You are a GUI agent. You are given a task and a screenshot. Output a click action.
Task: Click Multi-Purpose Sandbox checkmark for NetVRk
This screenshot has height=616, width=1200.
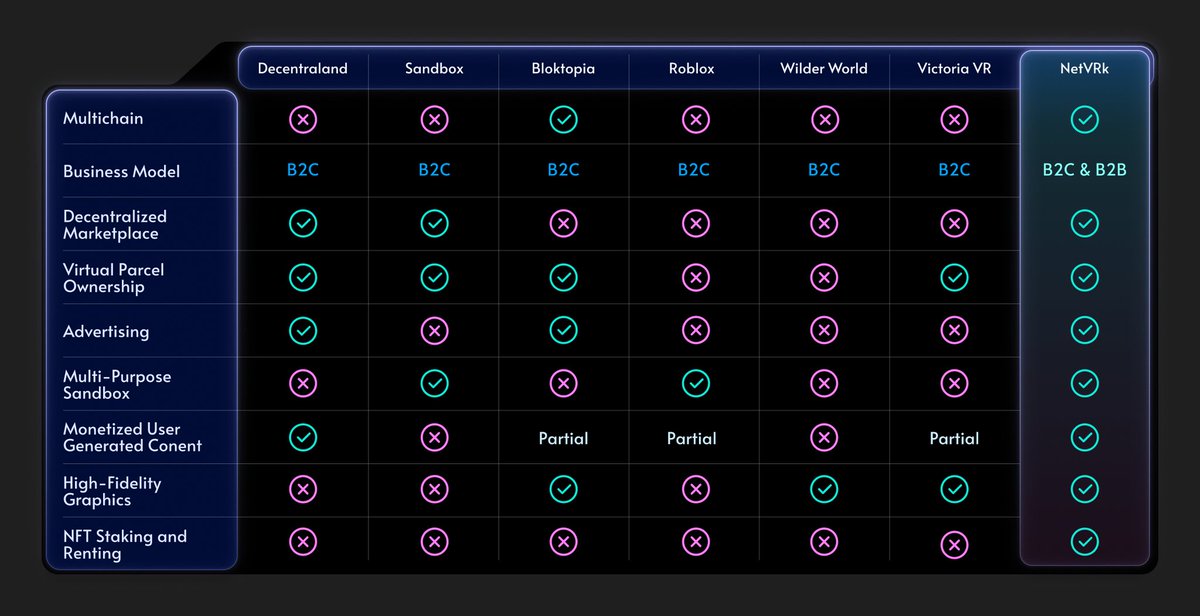tap(1085, 383)
